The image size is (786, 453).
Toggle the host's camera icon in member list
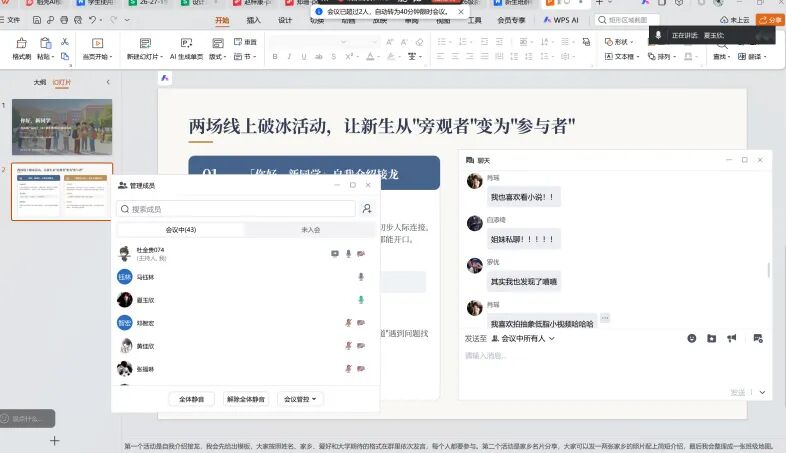(x=335, y=254)
